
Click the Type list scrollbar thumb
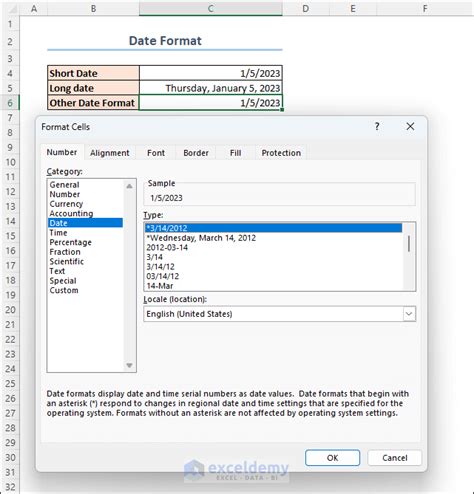tap(409, 244)
